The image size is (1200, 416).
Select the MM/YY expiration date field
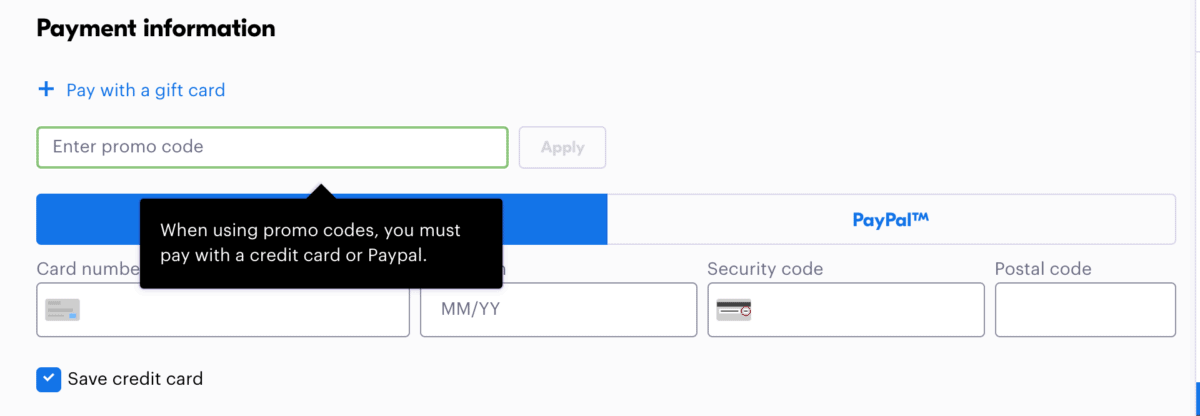tap(558, 310)
